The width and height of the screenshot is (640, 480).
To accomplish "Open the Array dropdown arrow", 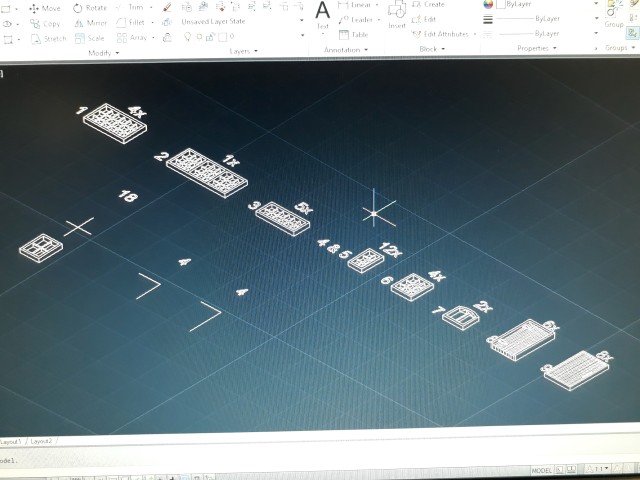I will click(x=153, y=38).
